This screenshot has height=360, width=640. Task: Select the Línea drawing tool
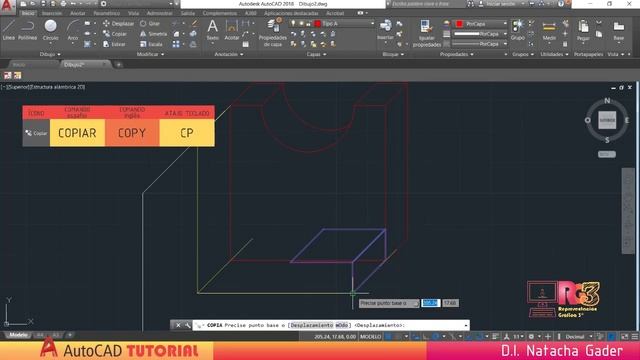coord(9,29)
